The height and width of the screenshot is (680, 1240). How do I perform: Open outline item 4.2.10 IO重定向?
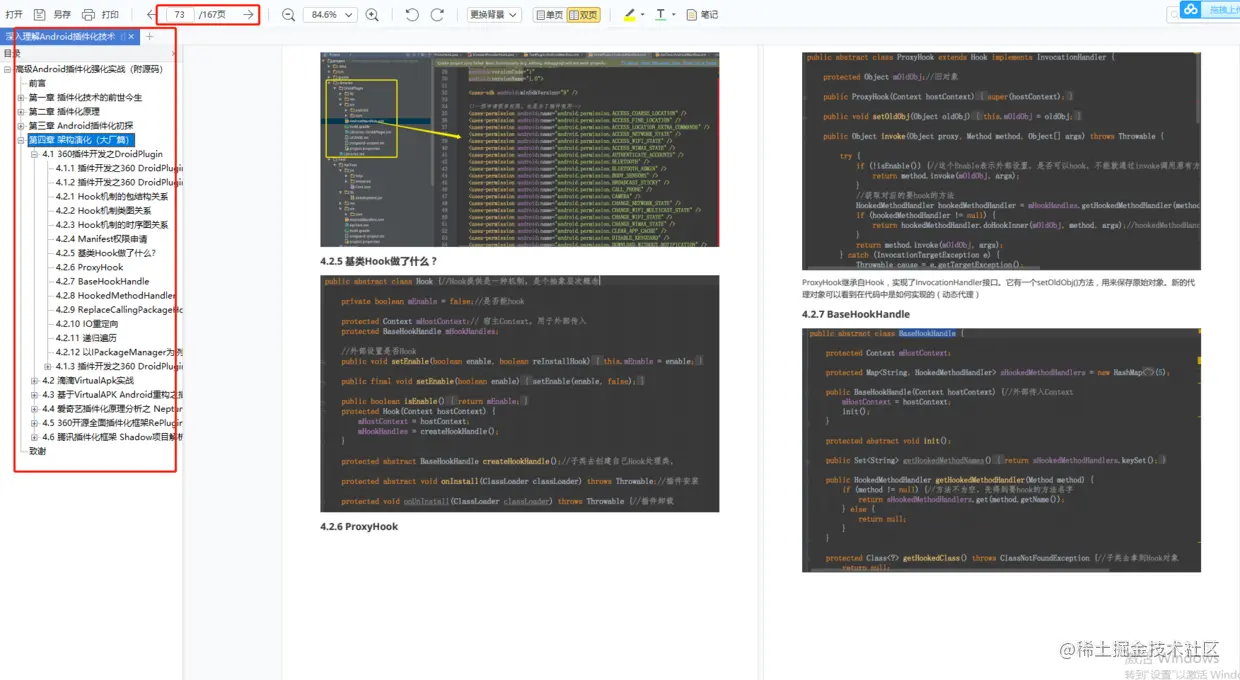click(87, 324)
